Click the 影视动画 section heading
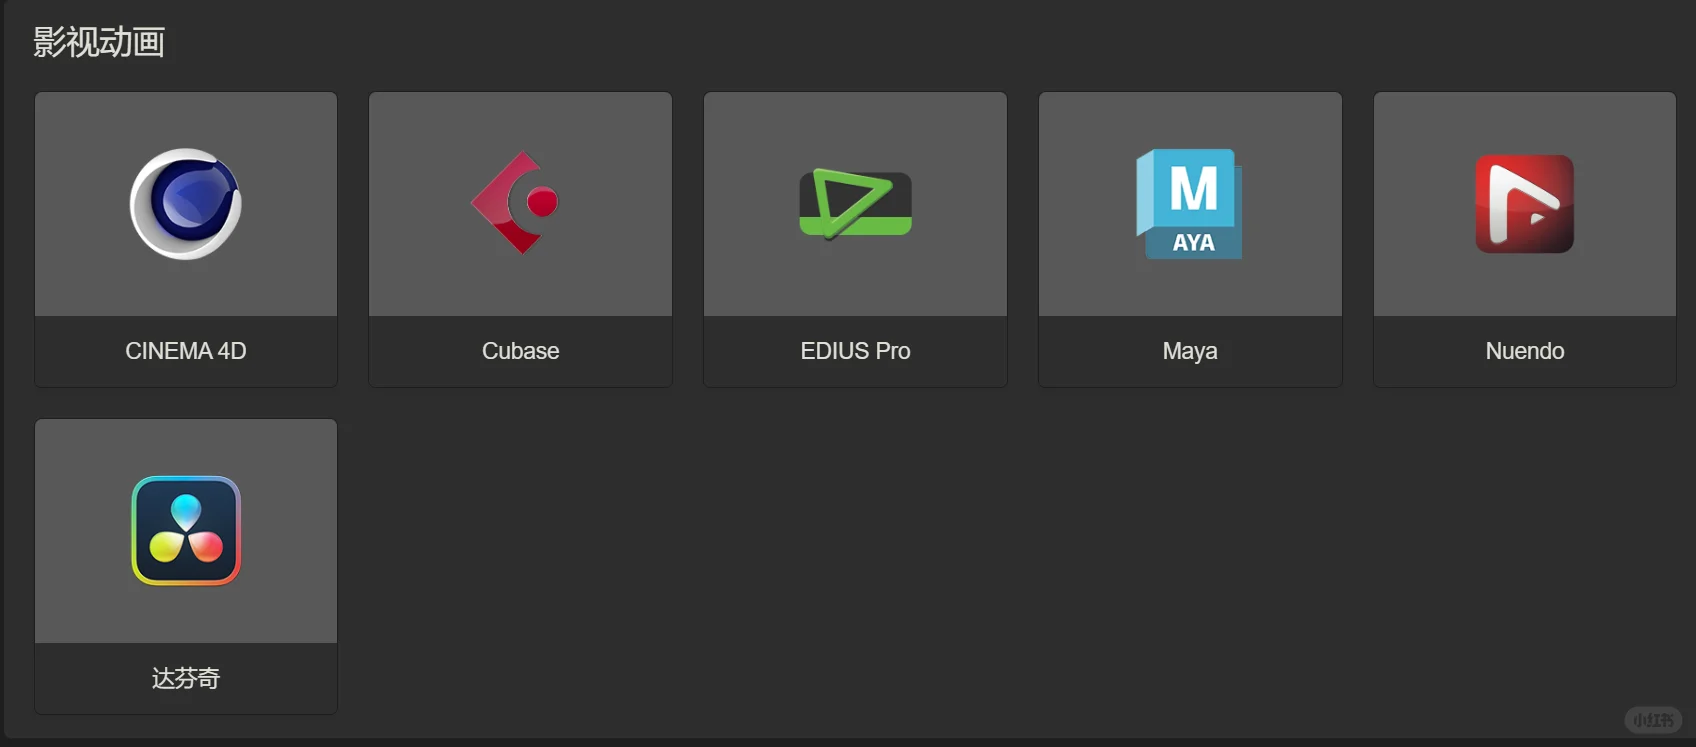 [99, 42]
